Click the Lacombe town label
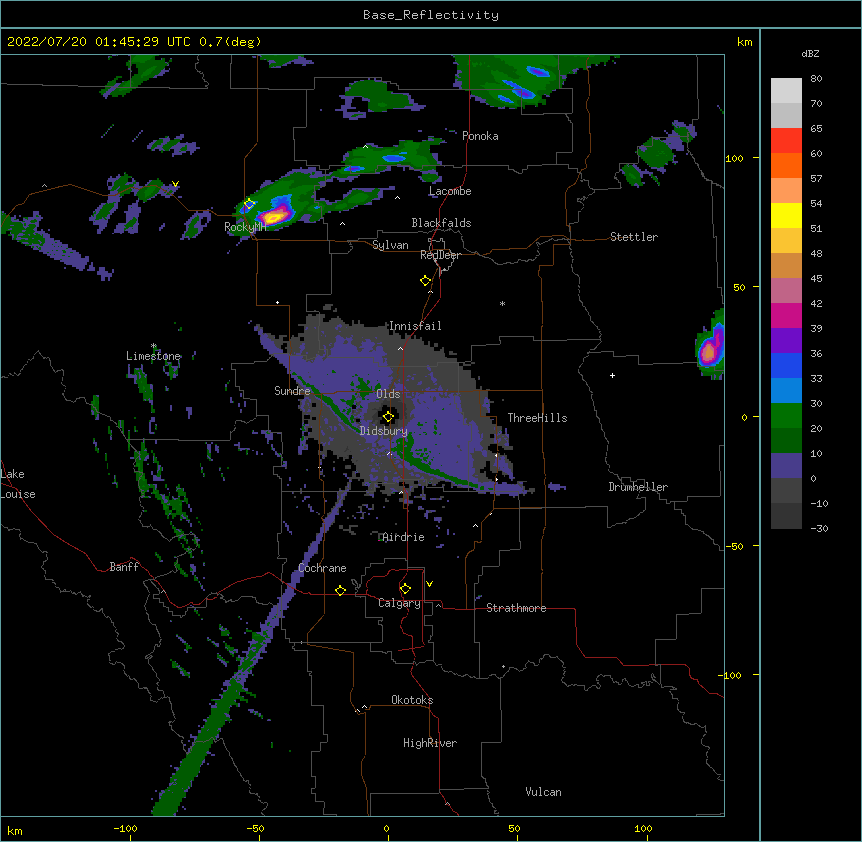The height and width of the screenshot is (842, 862). [x=450, y=191]
